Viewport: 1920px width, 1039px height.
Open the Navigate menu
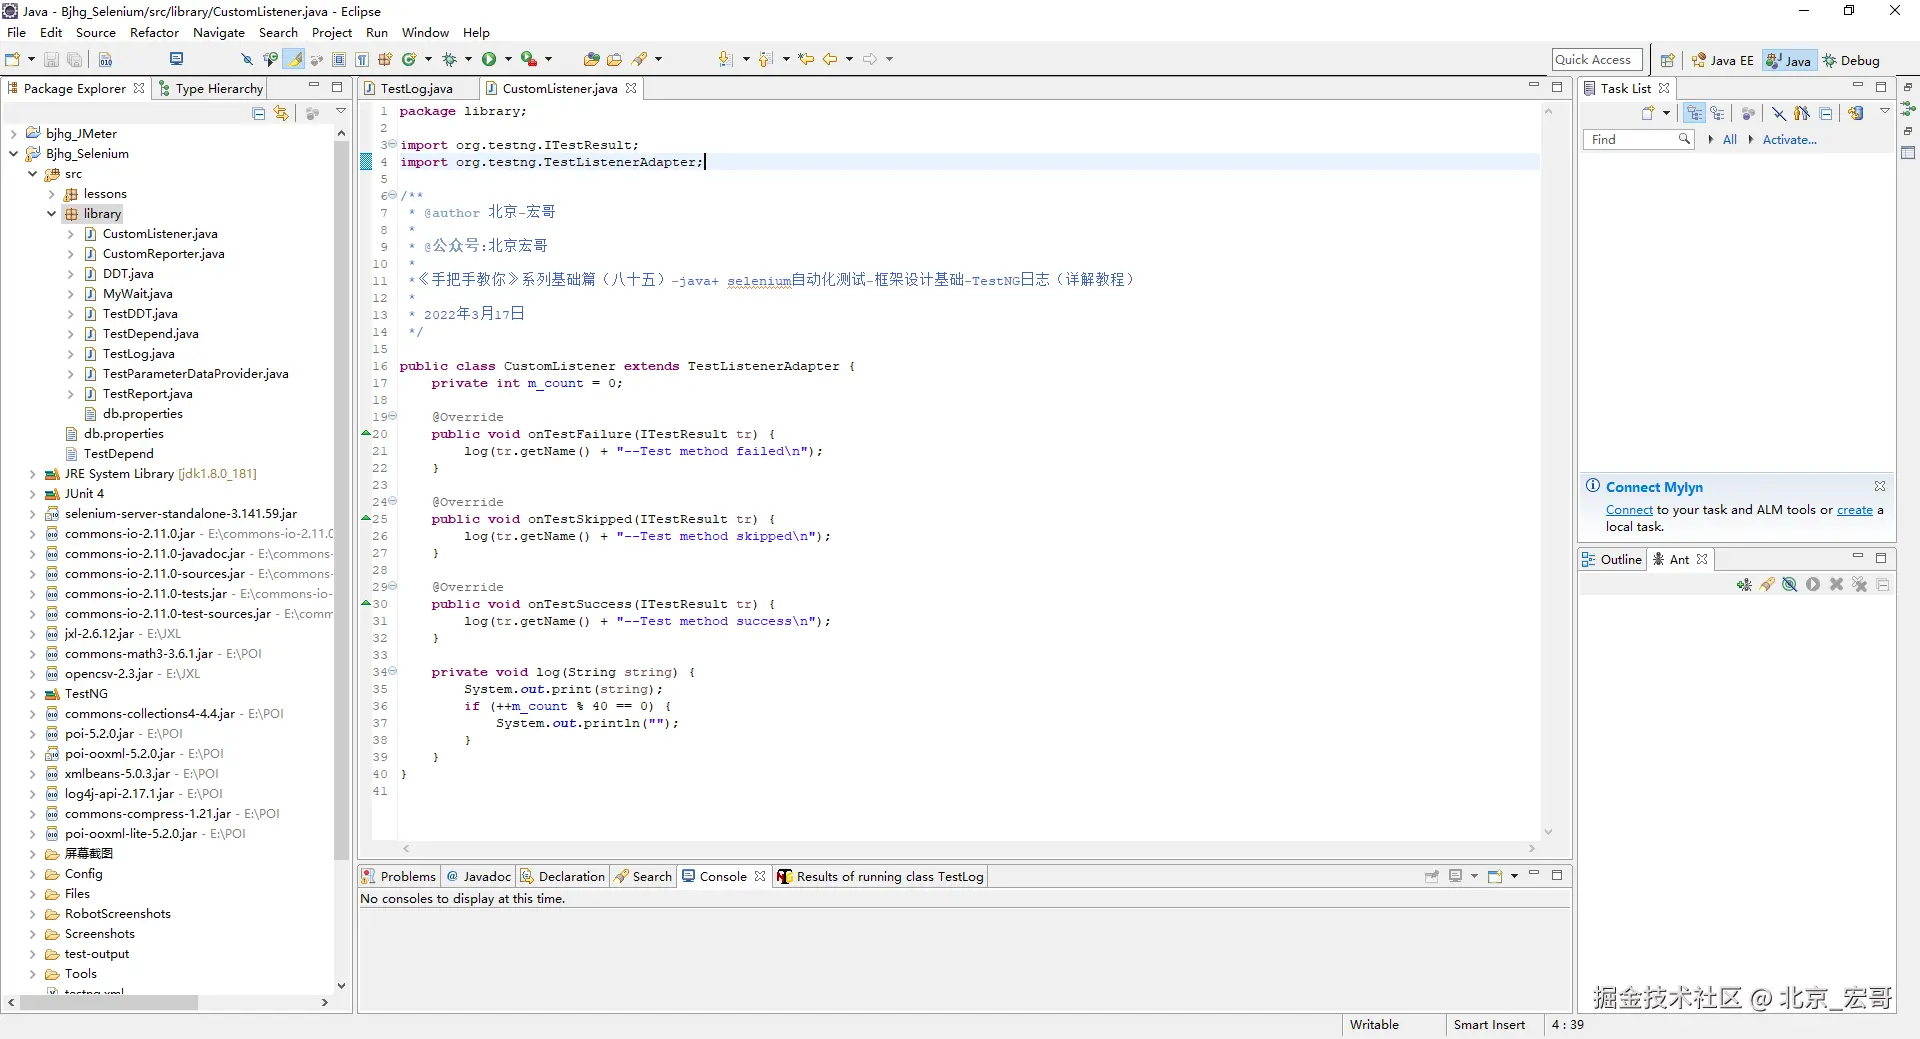coord(218,32)
